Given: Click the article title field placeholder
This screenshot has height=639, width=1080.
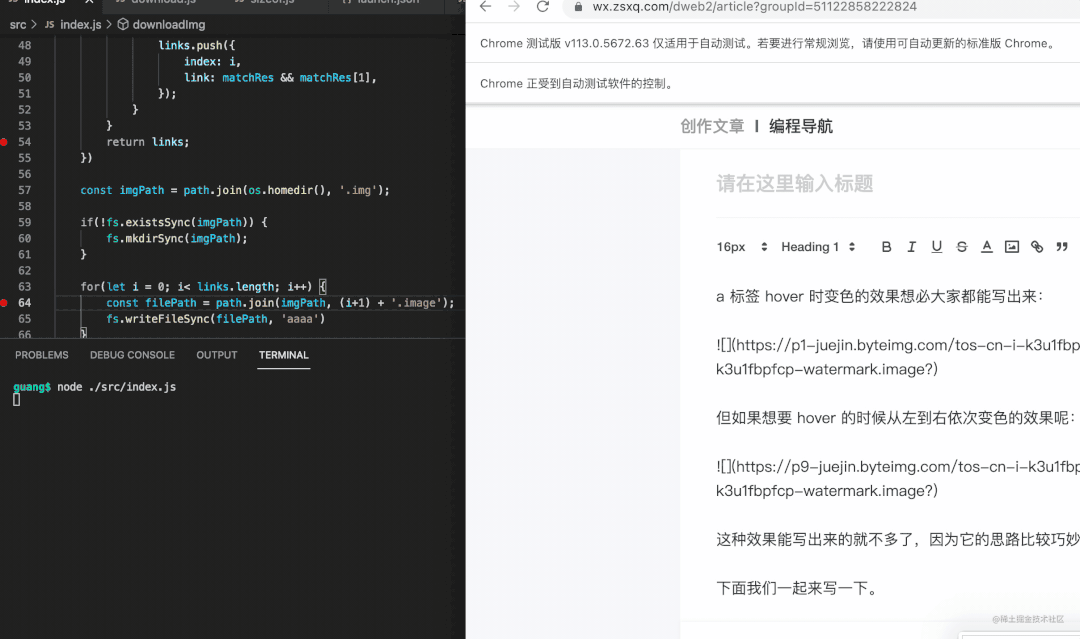Looking at the screenshot, I should tap(795, 184).
